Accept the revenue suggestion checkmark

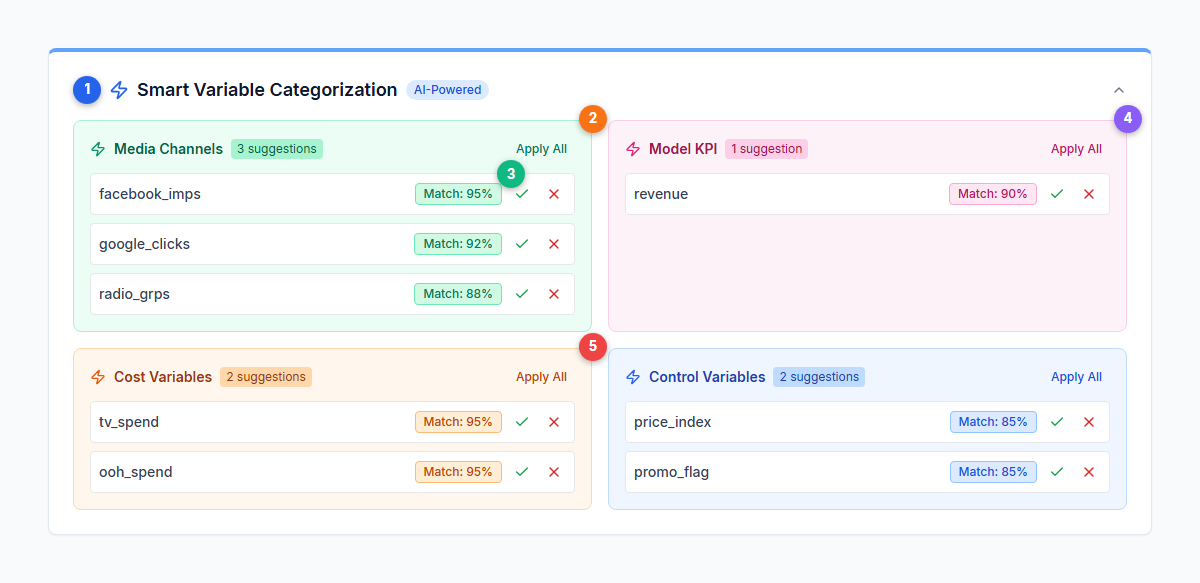1057,194
